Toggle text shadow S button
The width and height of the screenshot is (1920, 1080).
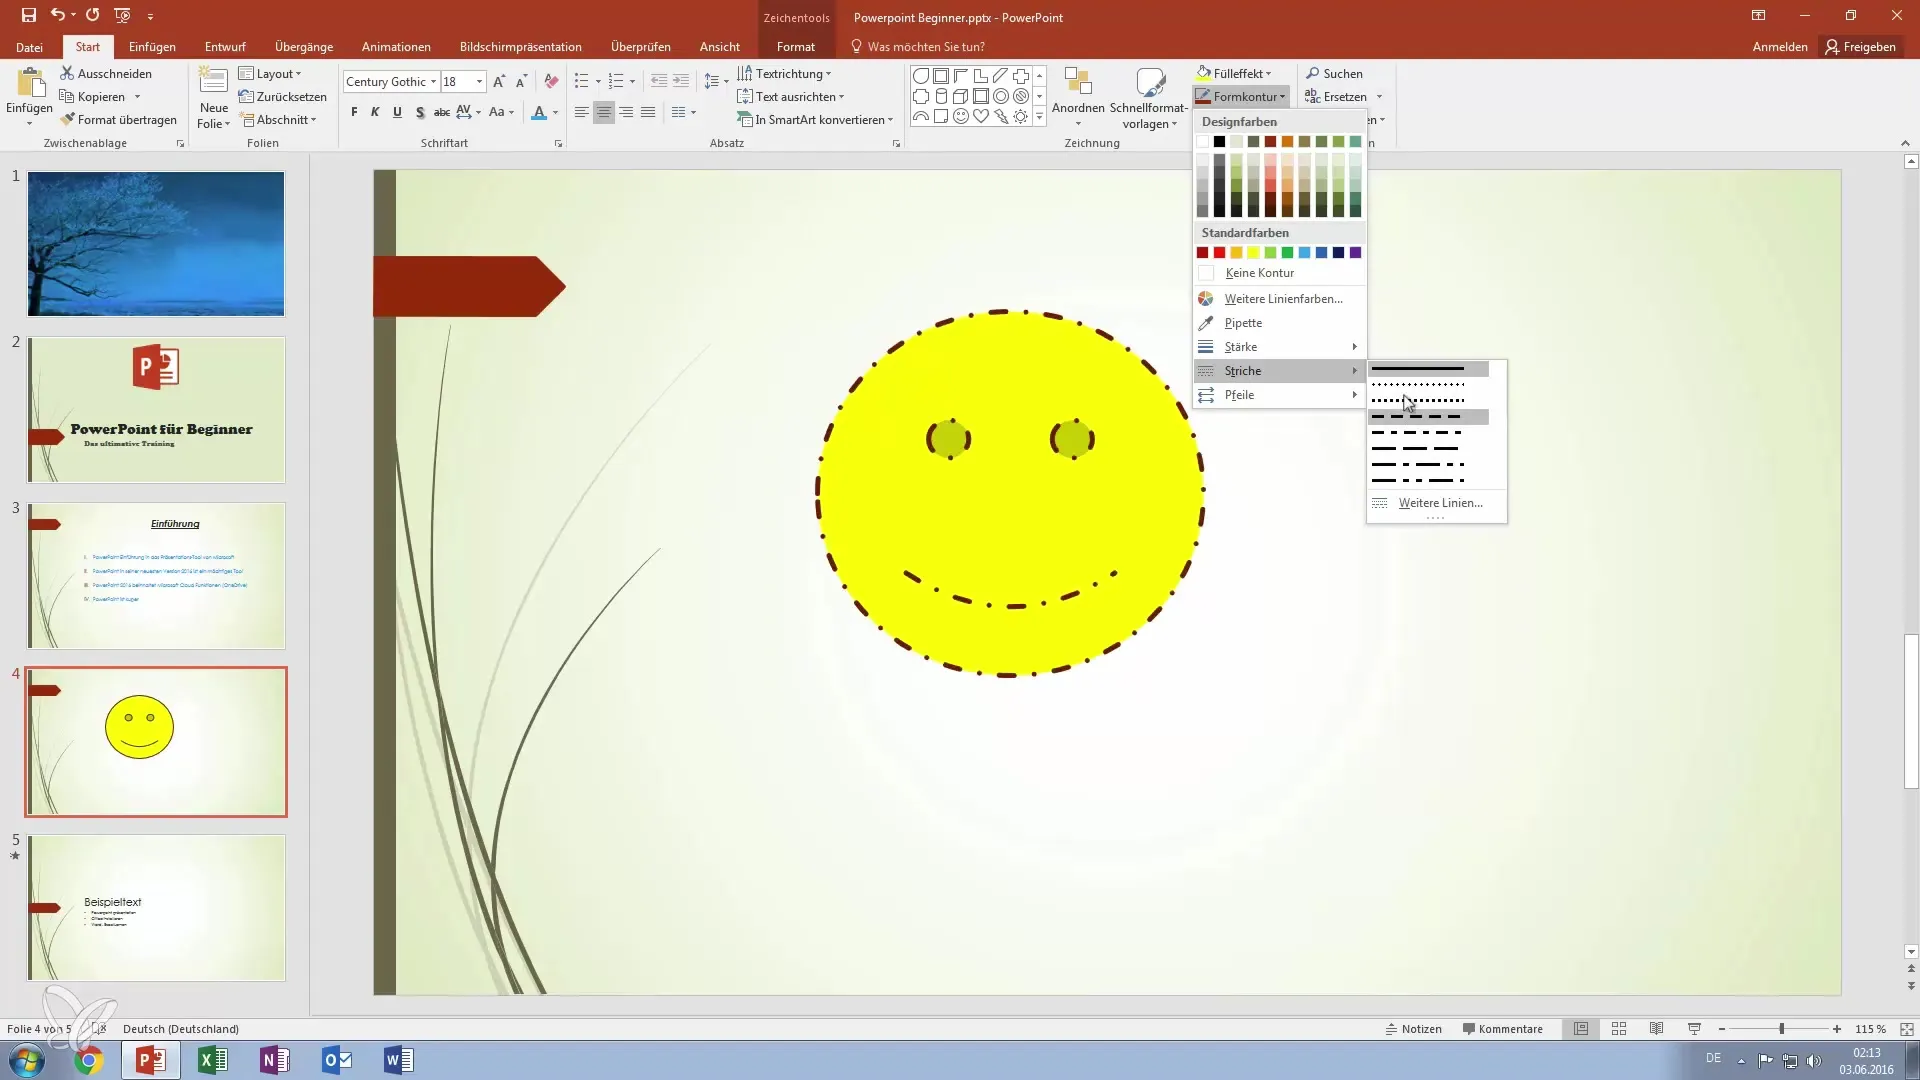point(420,112)
